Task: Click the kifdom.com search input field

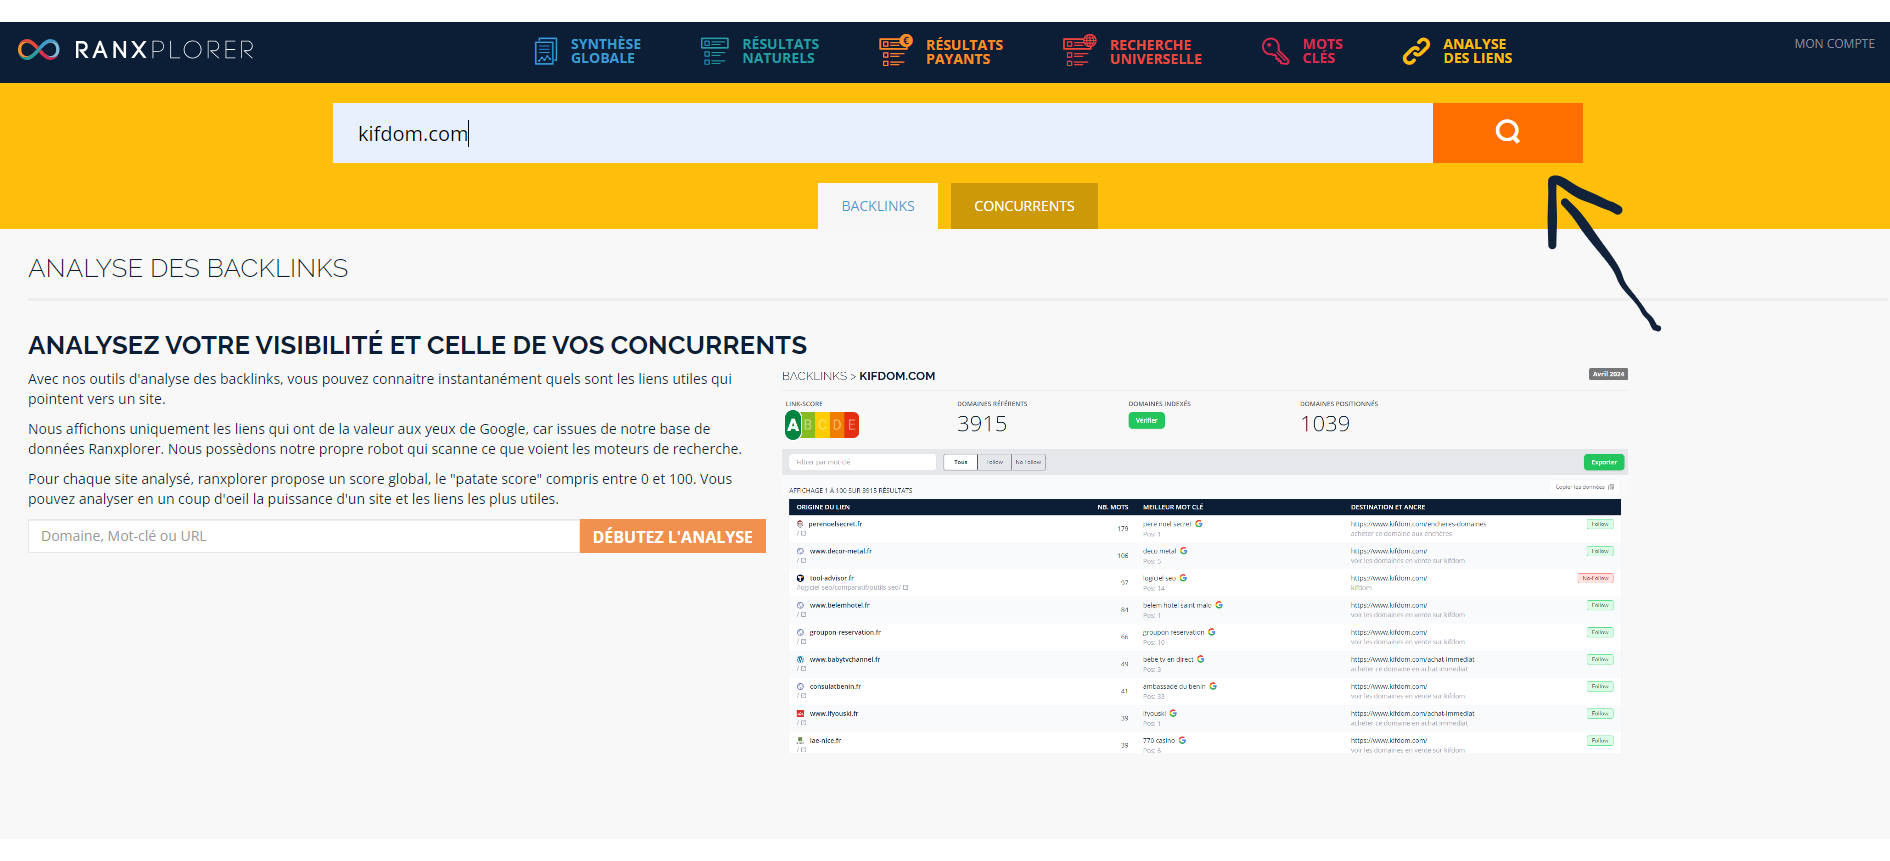Action: coord(883,133)
